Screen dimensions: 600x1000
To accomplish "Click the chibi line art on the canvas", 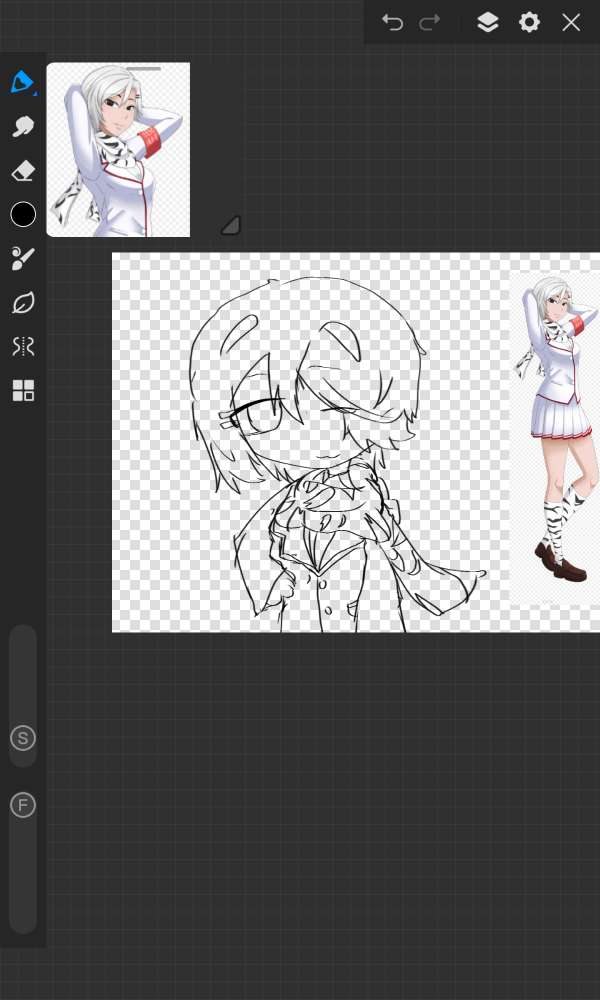I will [320, 450].
